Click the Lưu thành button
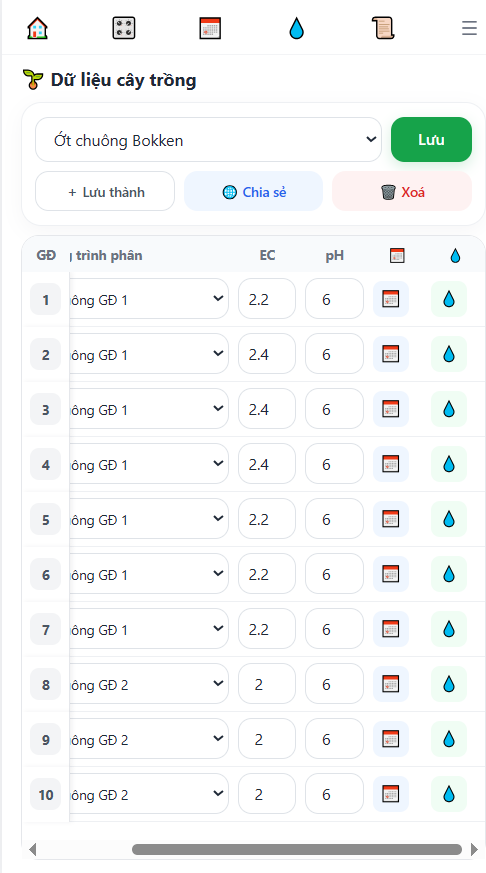The height and width of the screenshot is (873, 486). click(x=105, y=192)
